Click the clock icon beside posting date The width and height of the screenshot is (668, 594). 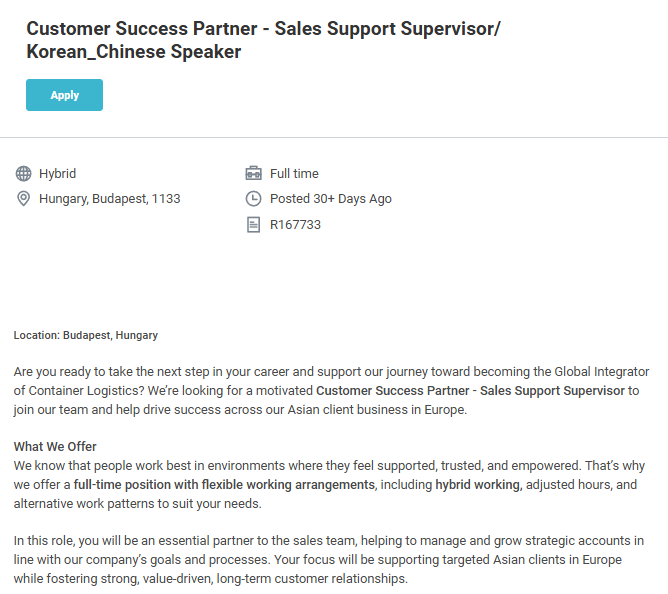[x=253, y=199]
